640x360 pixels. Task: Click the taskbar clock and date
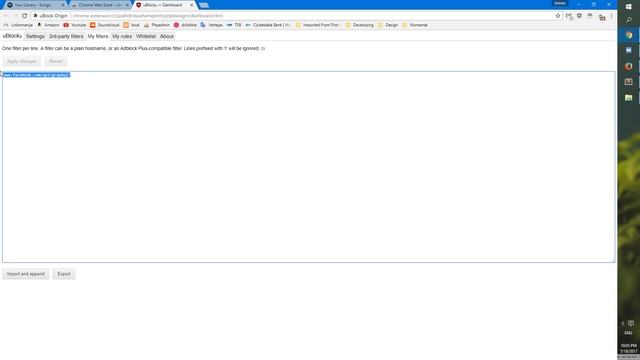tap(629, 348)
